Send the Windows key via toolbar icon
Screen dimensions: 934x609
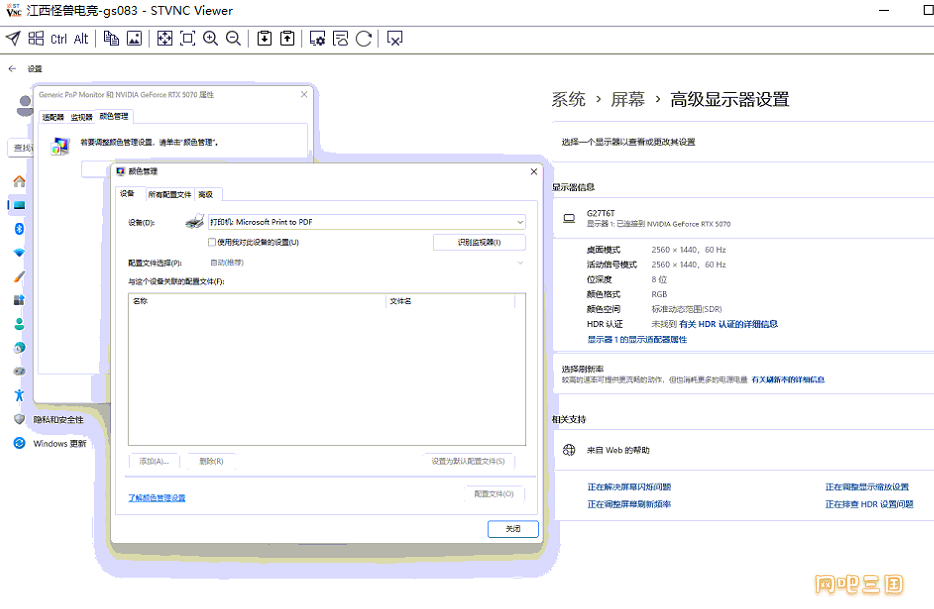coord(36,39)
